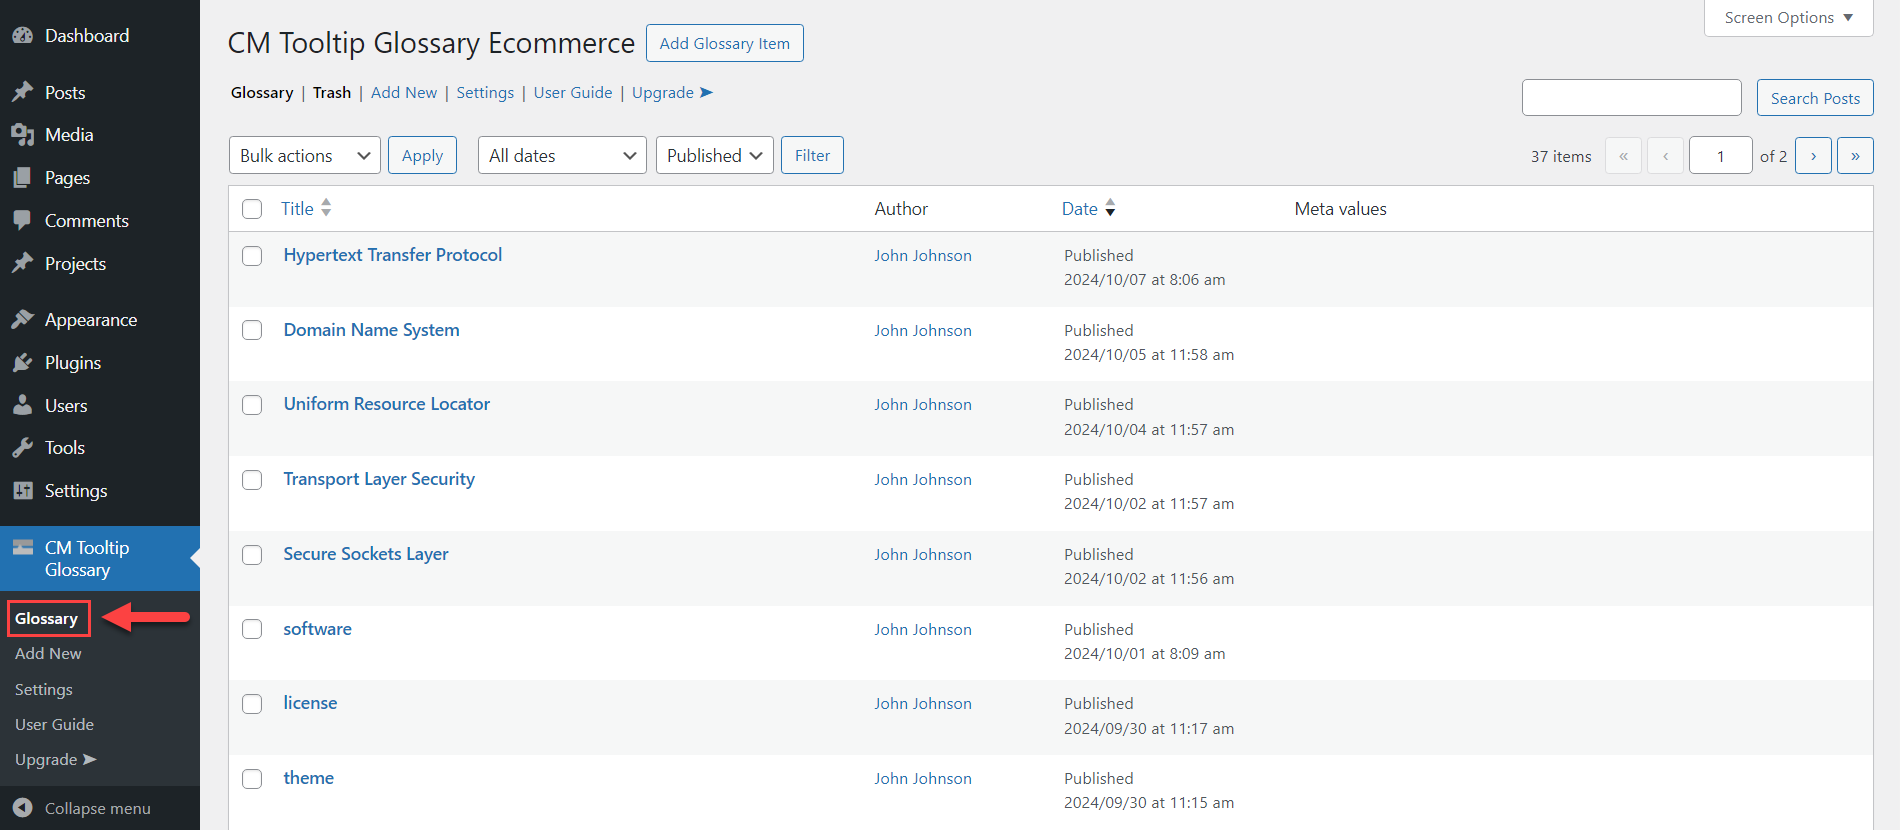The height and width of the screenshot is (830, 1900).
Task: Open Settings in top nav
Action: click(485, 92)
